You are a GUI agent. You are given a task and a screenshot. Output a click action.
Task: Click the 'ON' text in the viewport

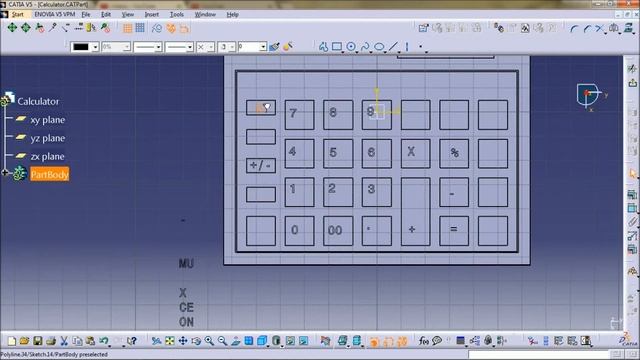tap(186, 322)
